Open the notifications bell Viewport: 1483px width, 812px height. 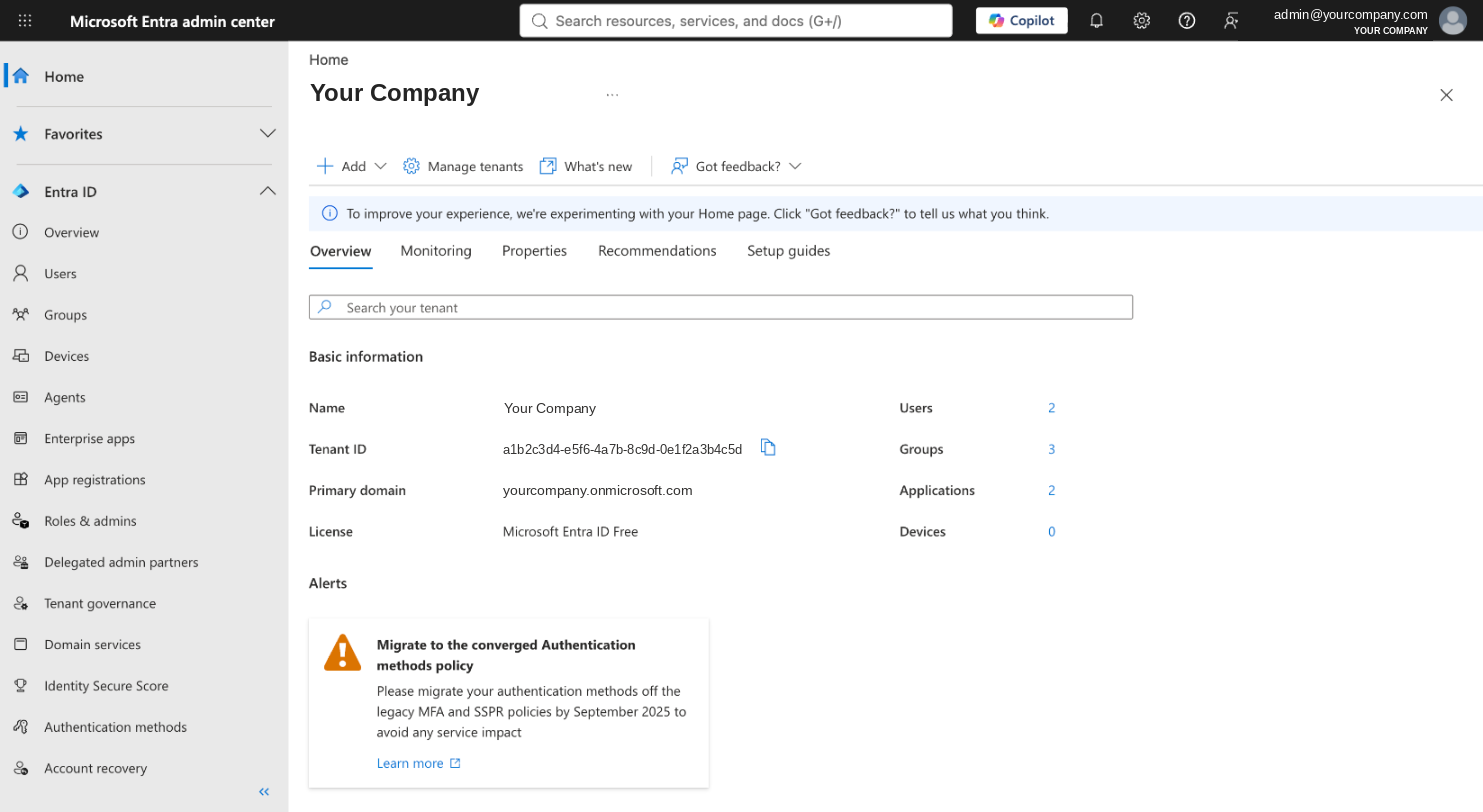click(x=1096, y=21)
